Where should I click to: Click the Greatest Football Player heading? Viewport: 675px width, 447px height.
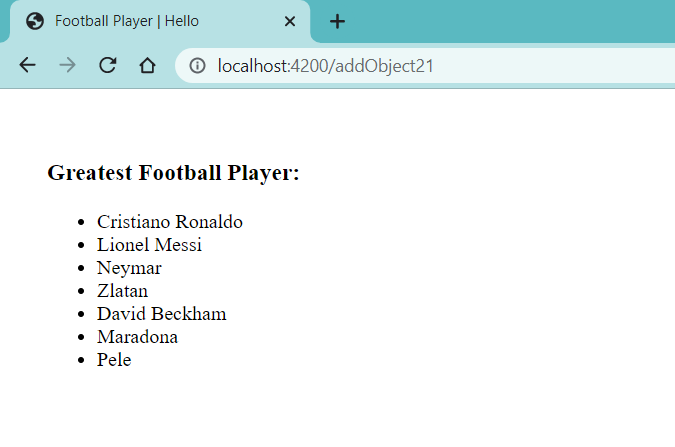[173, 173]
